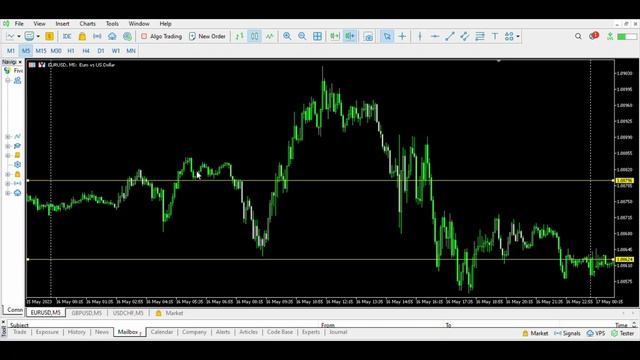The width and height of the screenshot is (640, 360).
Task: Open the VPS cloud toolbar icon
Action: click(112, 36)
